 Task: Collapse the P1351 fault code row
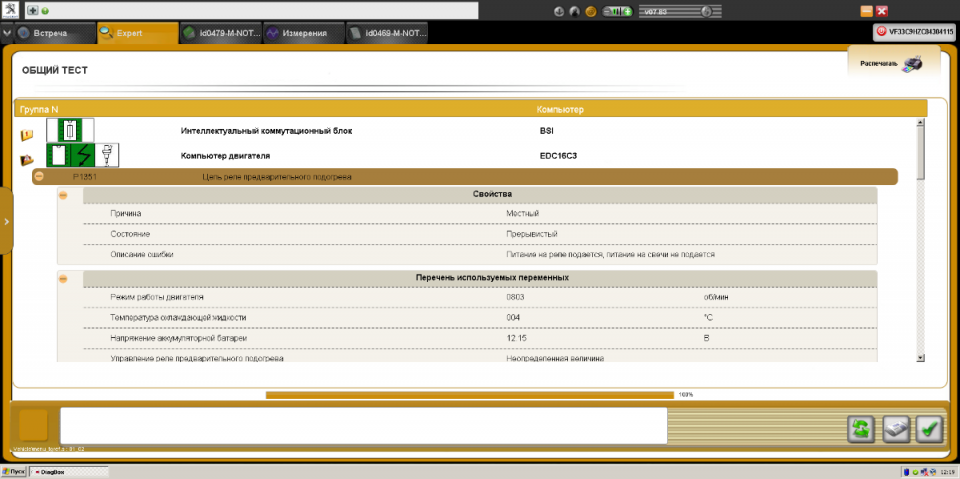pos(39,176)
